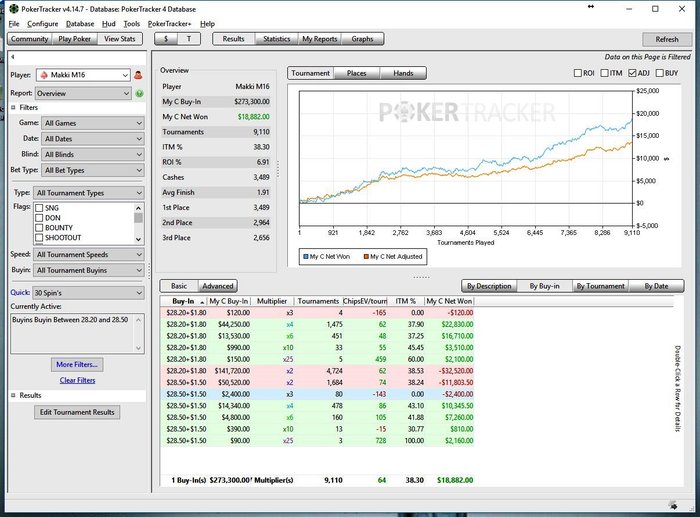The width and height of the screenshot is (700, 517).
Task: Select the tournament T toggle
Action: pyautogui.click(x=189, y=39)
